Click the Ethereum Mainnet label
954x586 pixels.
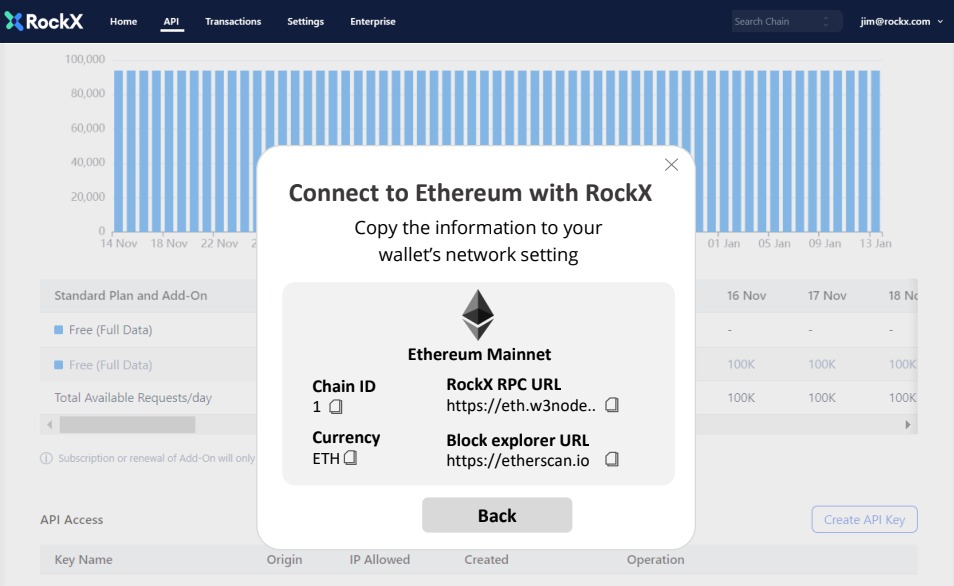pos(479,354)
